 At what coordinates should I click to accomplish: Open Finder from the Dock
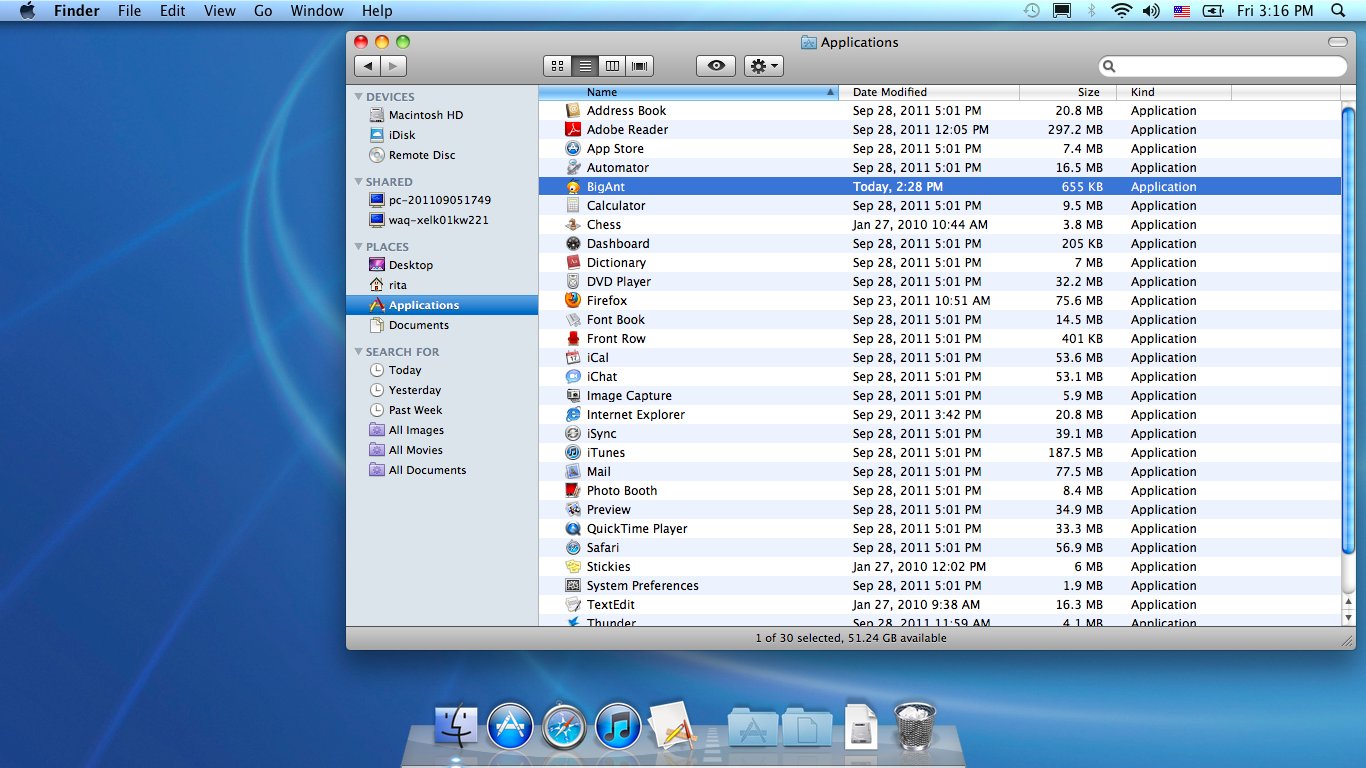pyautogui.click(x=456, y=725)
